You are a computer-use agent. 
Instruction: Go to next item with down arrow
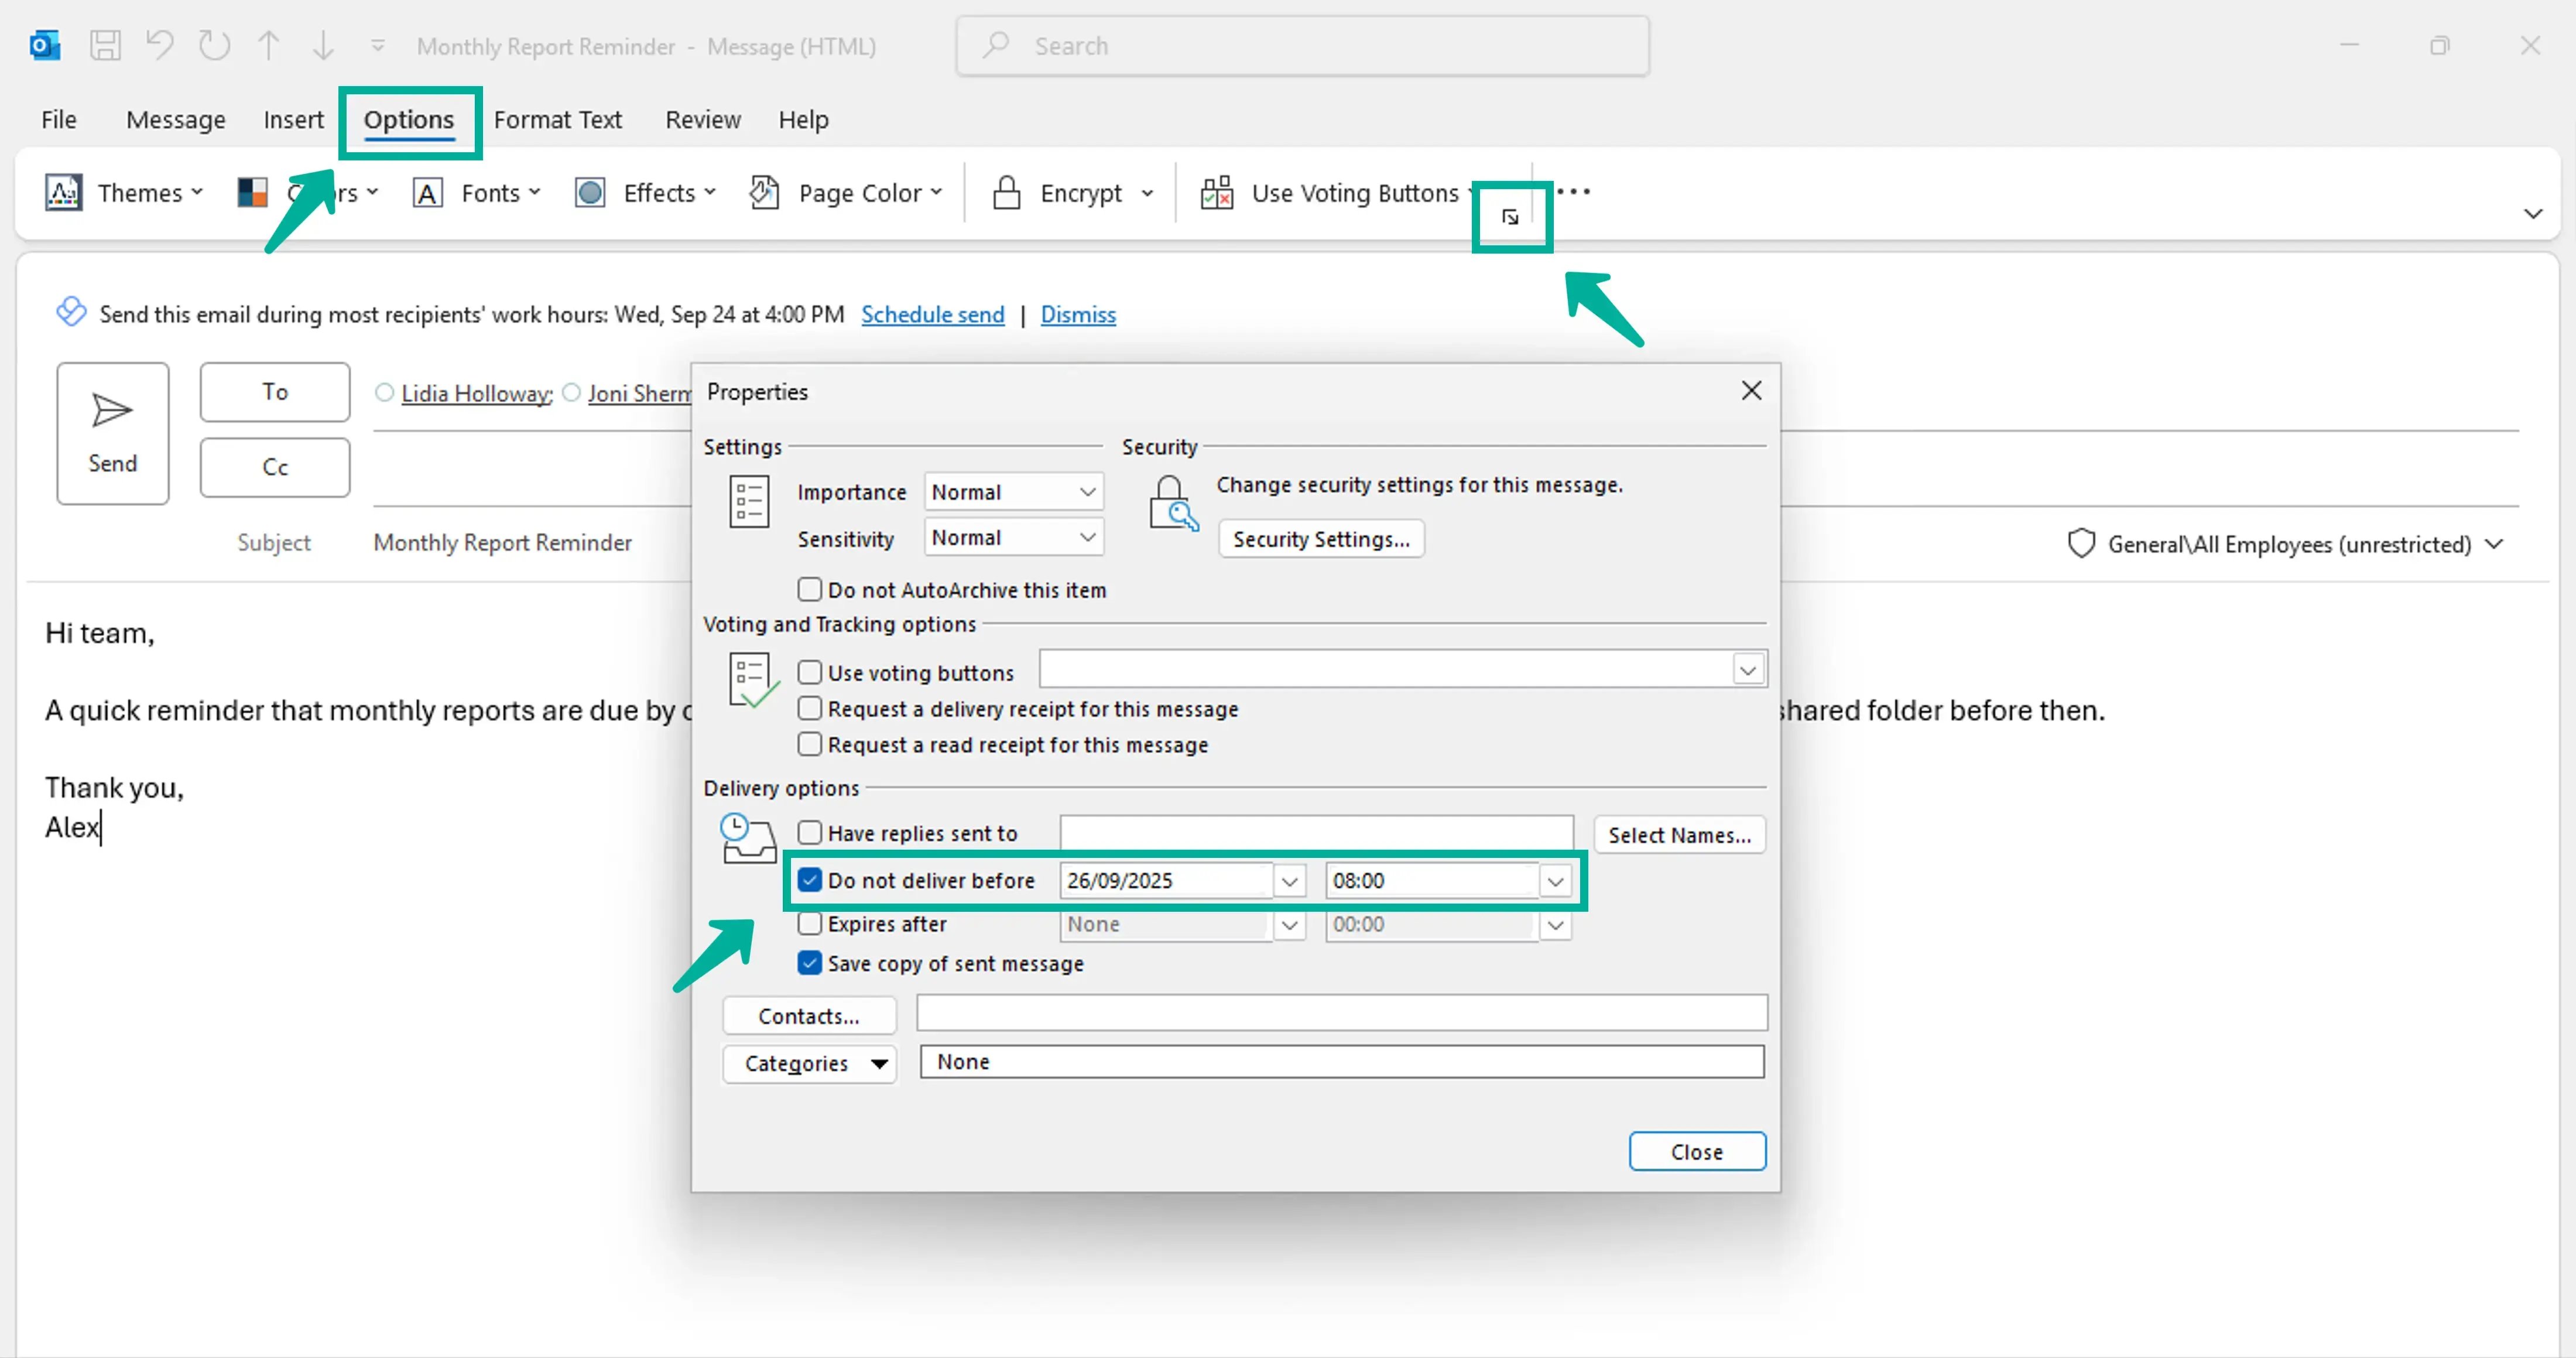pyautogui.click(x=323, y=46)
